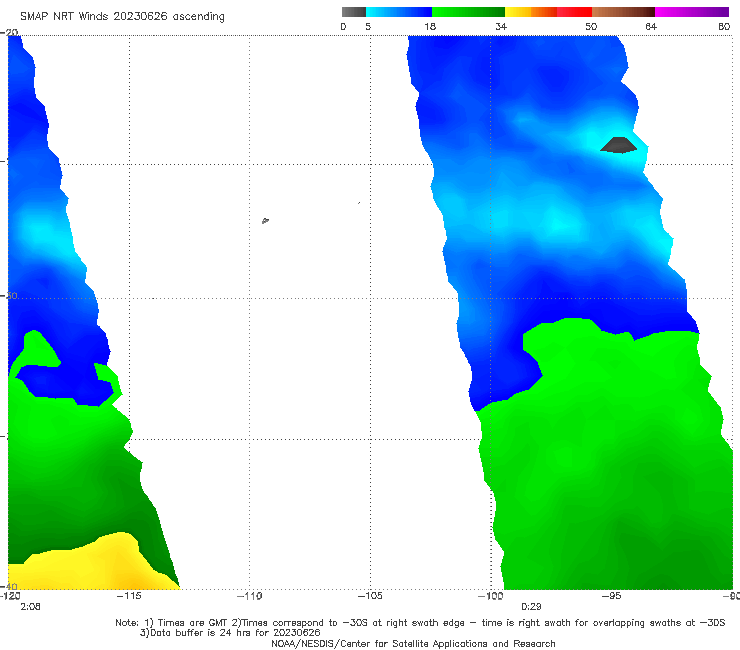Image resolution: width=740 pixels, height=650 pixels.
Task: Click the gray 0-5 segment of the color bar
Action: 353,12
